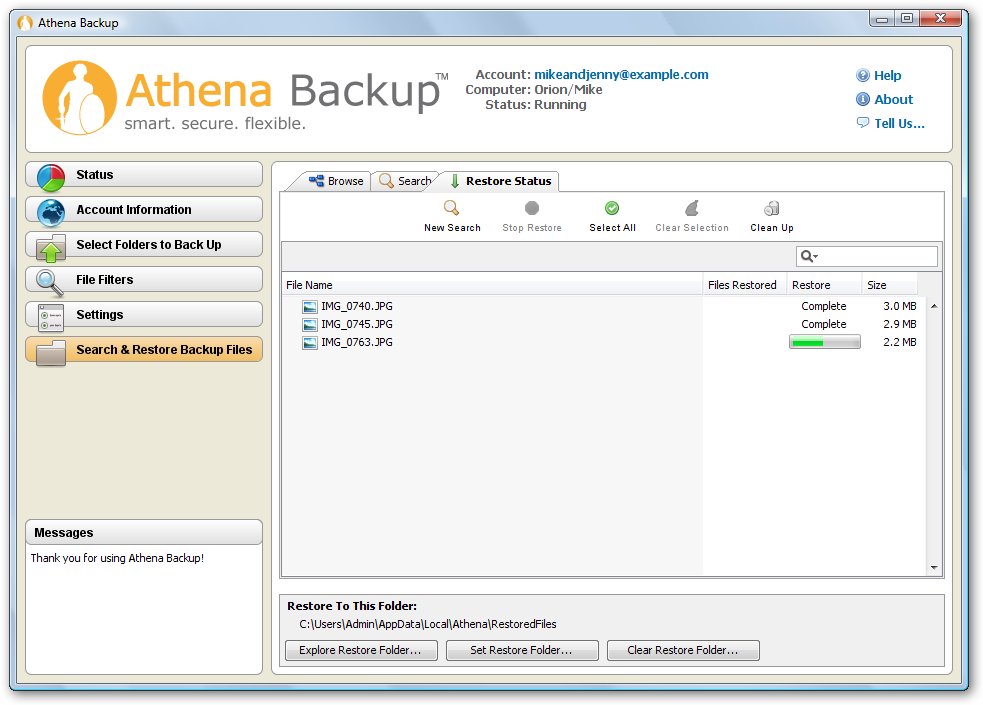This screenshot has width=983, height=705.
Task: Switch to the Search tab
Action: (406, 180)
